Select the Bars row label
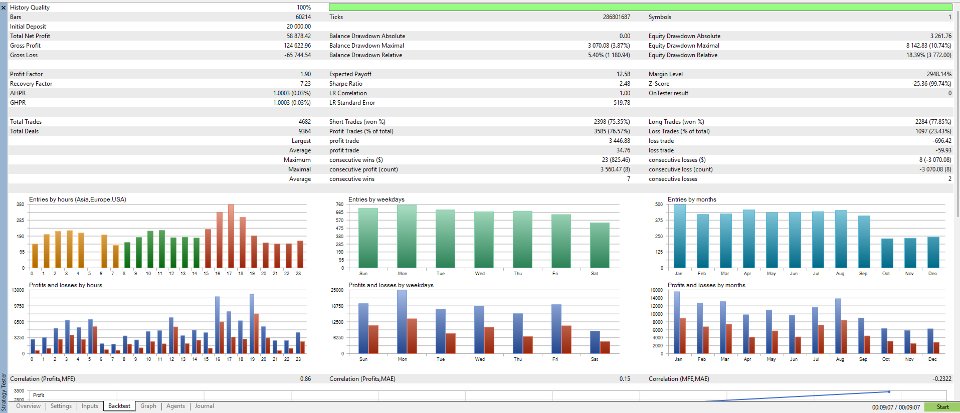 point(16,17)
